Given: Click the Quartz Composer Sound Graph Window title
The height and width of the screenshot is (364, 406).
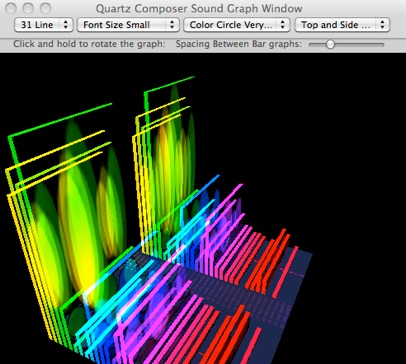Looking at the screenshot, I should pos(199,8).
